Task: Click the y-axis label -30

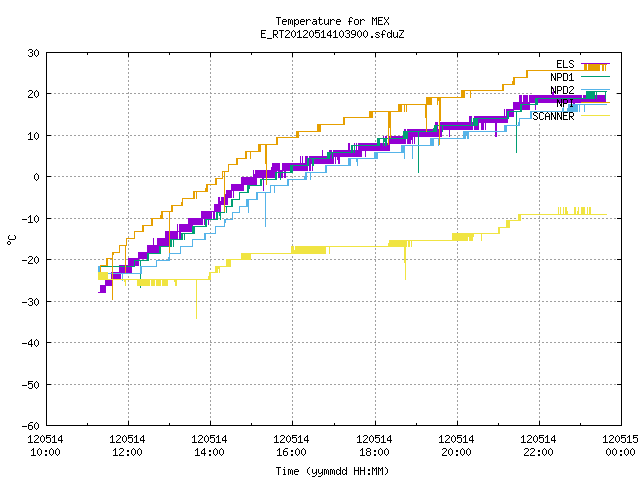Action: 31,302
